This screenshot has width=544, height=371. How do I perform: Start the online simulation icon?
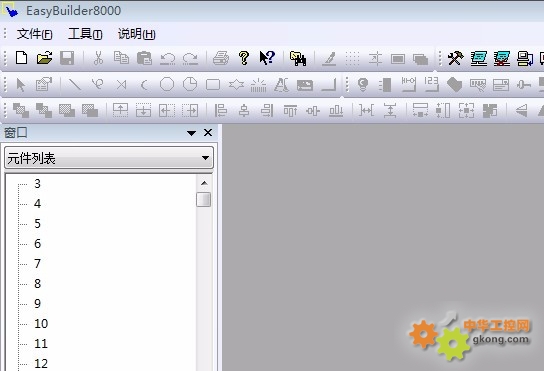502,58
